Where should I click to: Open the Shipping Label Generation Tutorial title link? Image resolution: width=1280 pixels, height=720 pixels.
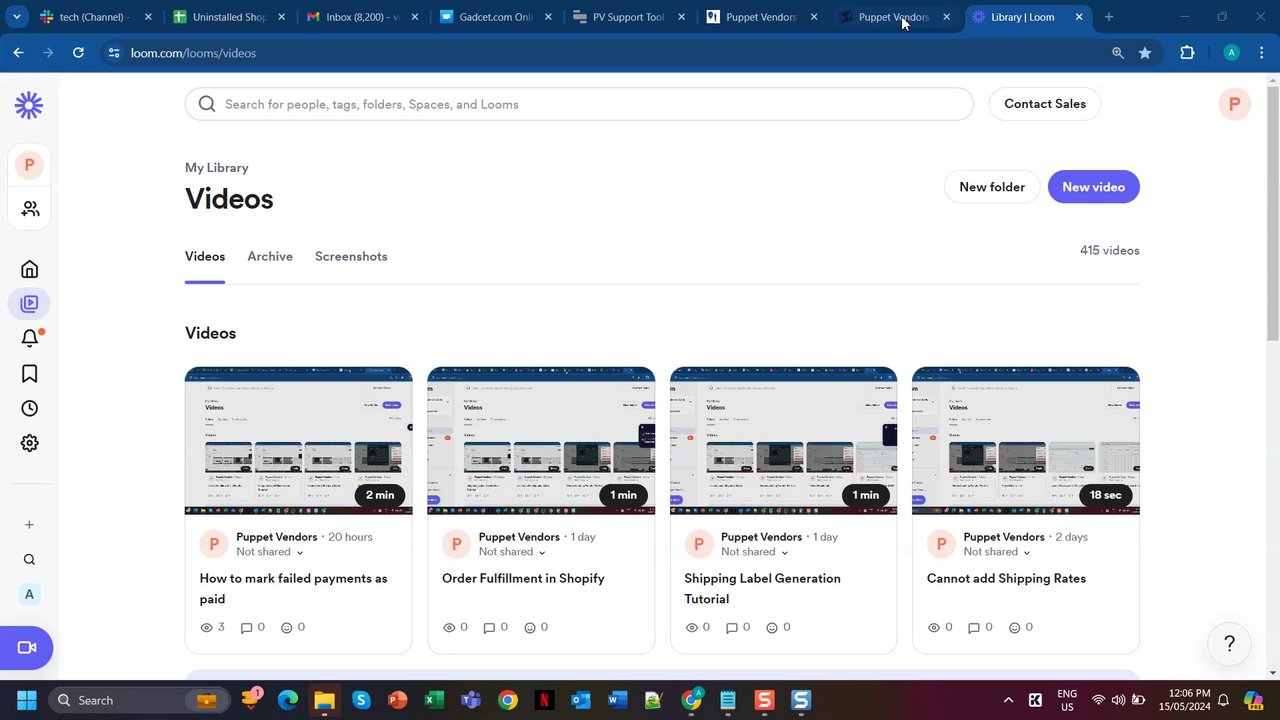point(762,589)
